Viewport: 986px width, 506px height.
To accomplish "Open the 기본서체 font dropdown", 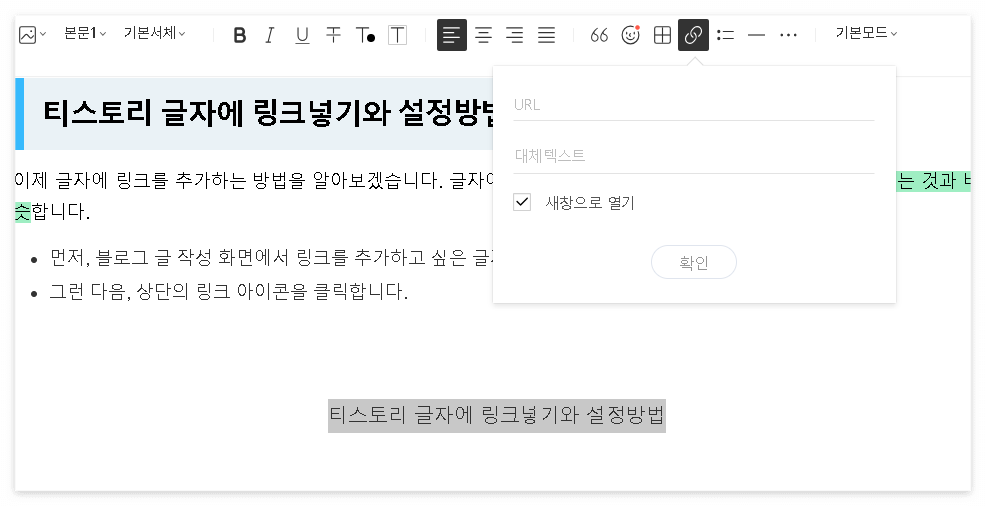I will (154, 33).
